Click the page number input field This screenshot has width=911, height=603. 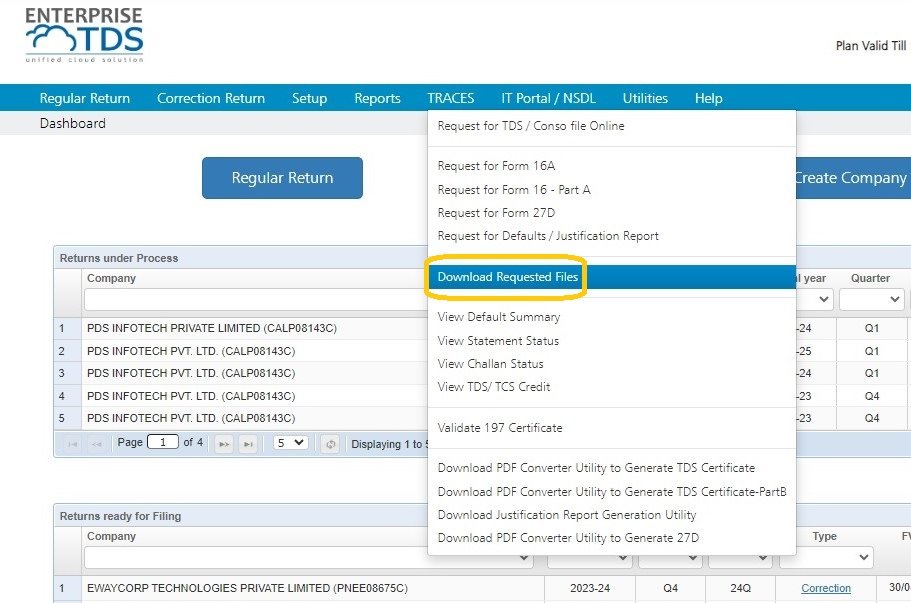[163, 442]
